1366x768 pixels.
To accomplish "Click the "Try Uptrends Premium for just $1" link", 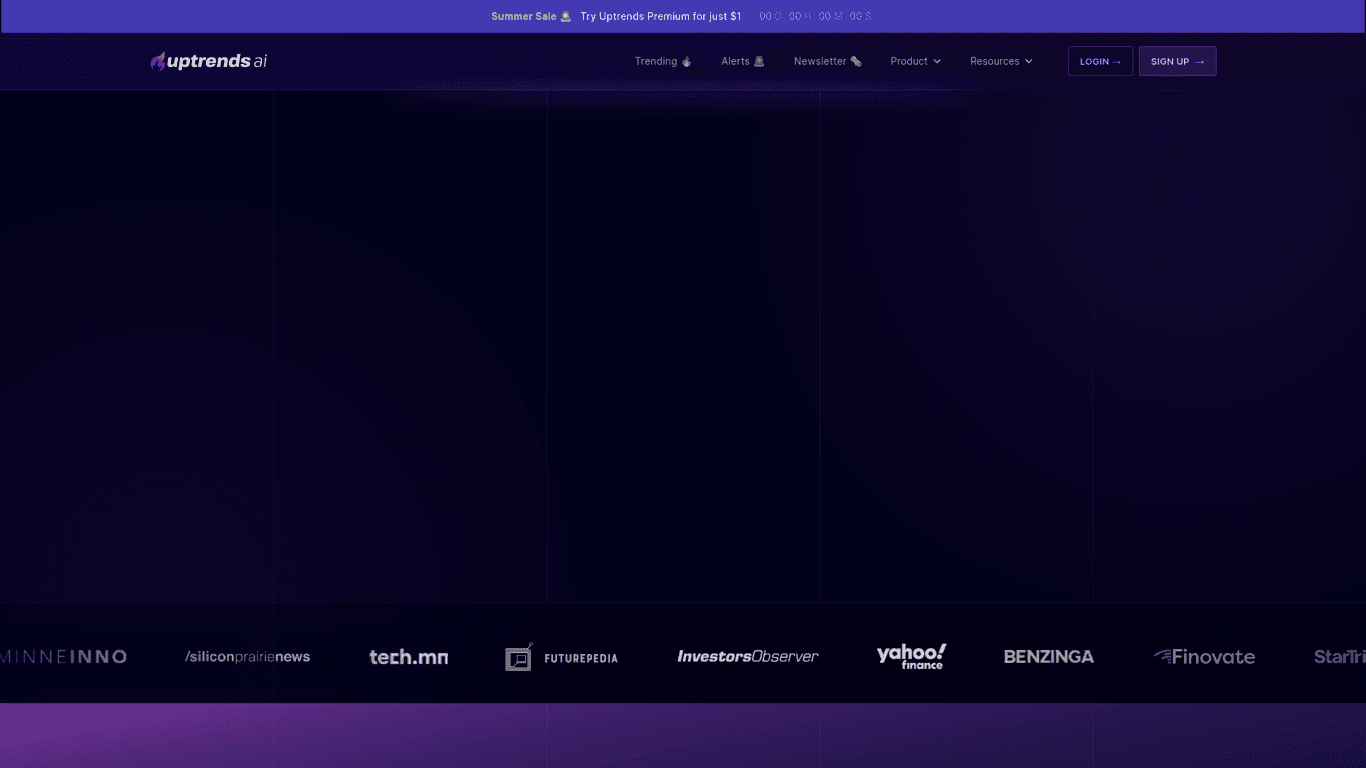I will tap(660, 17).
